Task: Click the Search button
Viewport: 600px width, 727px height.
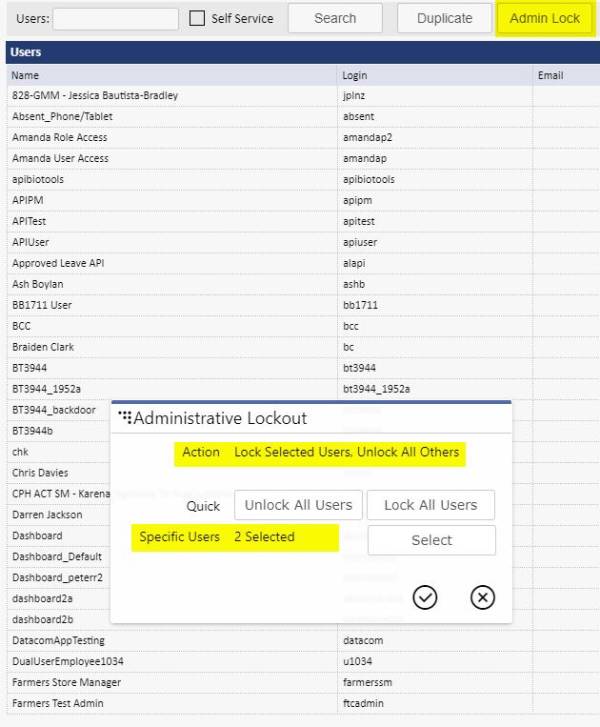Action: (335, 18)
